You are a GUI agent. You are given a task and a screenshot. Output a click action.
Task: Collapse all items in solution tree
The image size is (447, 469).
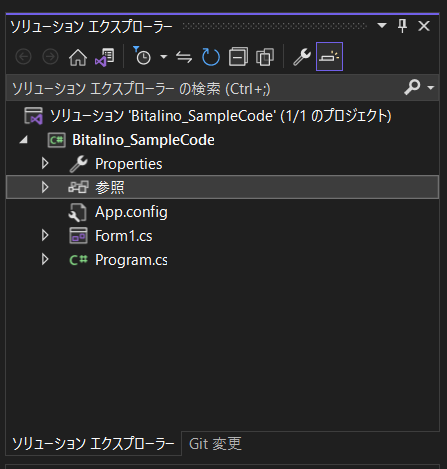(x=238, y=57)
